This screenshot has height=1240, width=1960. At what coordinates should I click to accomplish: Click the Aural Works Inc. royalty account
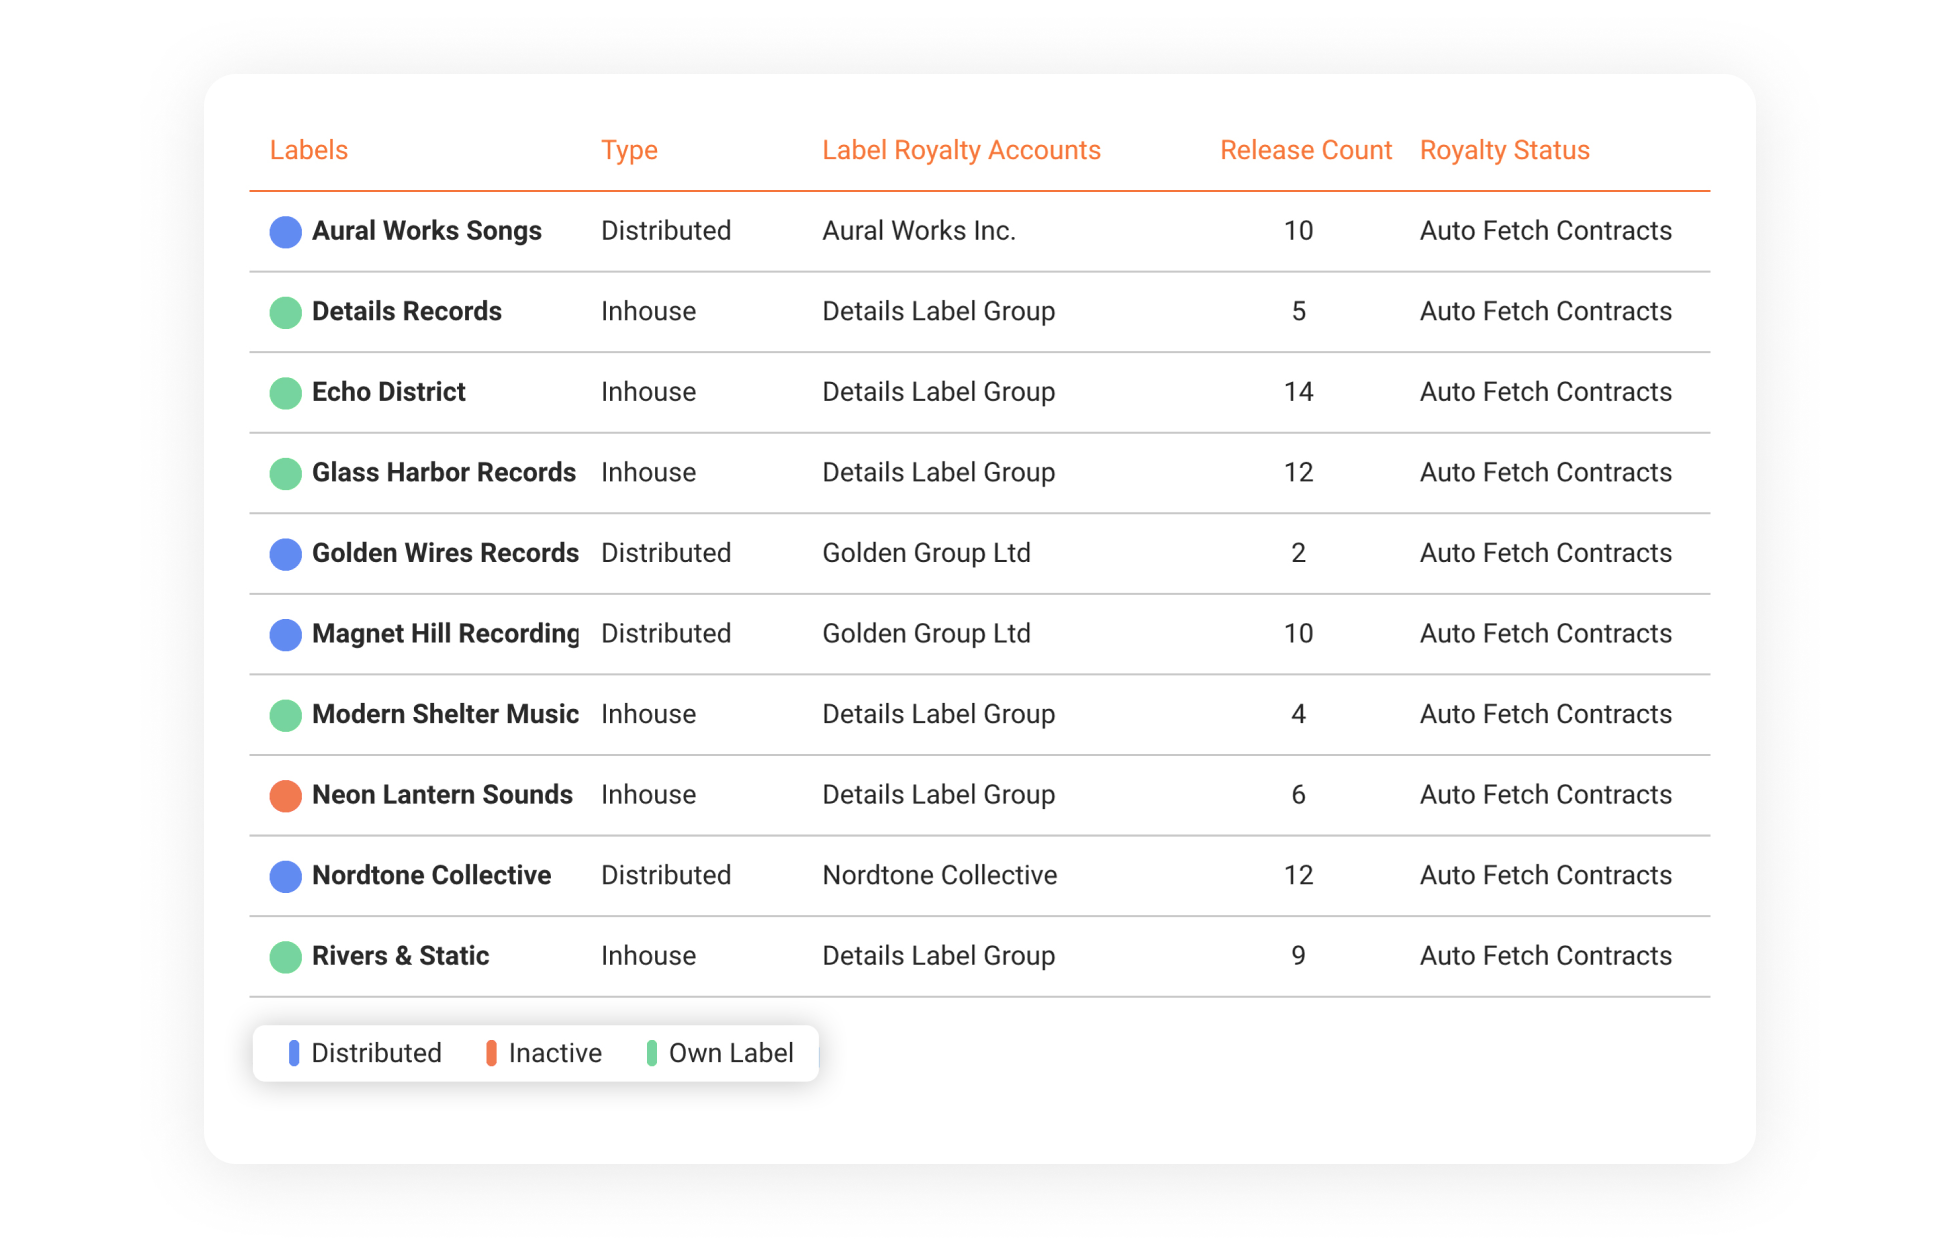coord(918,231)
